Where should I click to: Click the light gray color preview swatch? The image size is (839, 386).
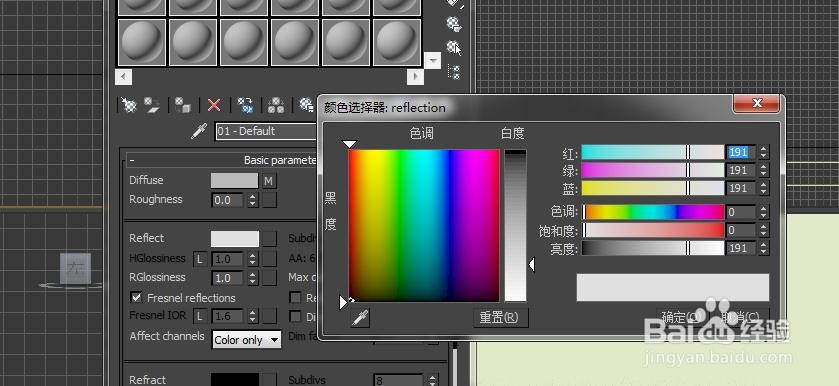click(673, 287)
